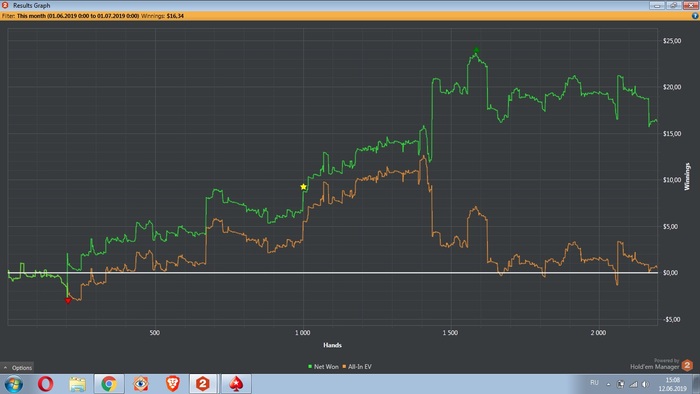Open PokerStars from taskbar
700x394 pixels.
236,384
